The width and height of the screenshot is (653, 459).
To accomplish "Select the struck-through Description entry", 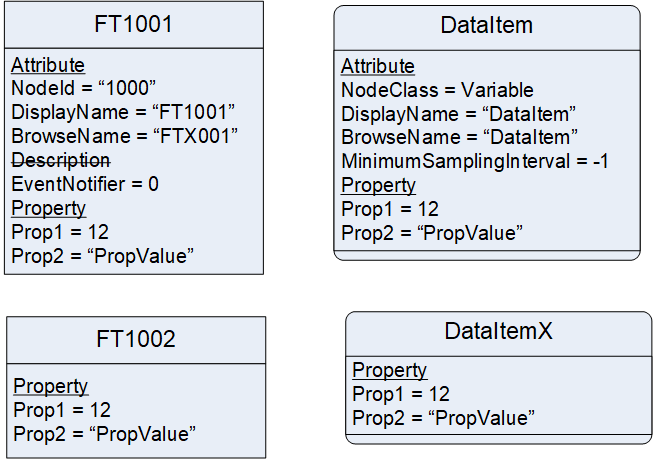I will pos(61,160).
